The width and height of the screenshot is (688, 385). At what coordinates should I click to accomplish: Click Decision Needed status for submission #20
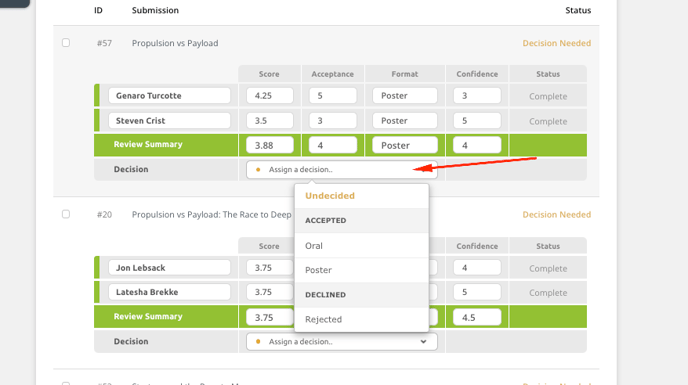coord(556,215)
